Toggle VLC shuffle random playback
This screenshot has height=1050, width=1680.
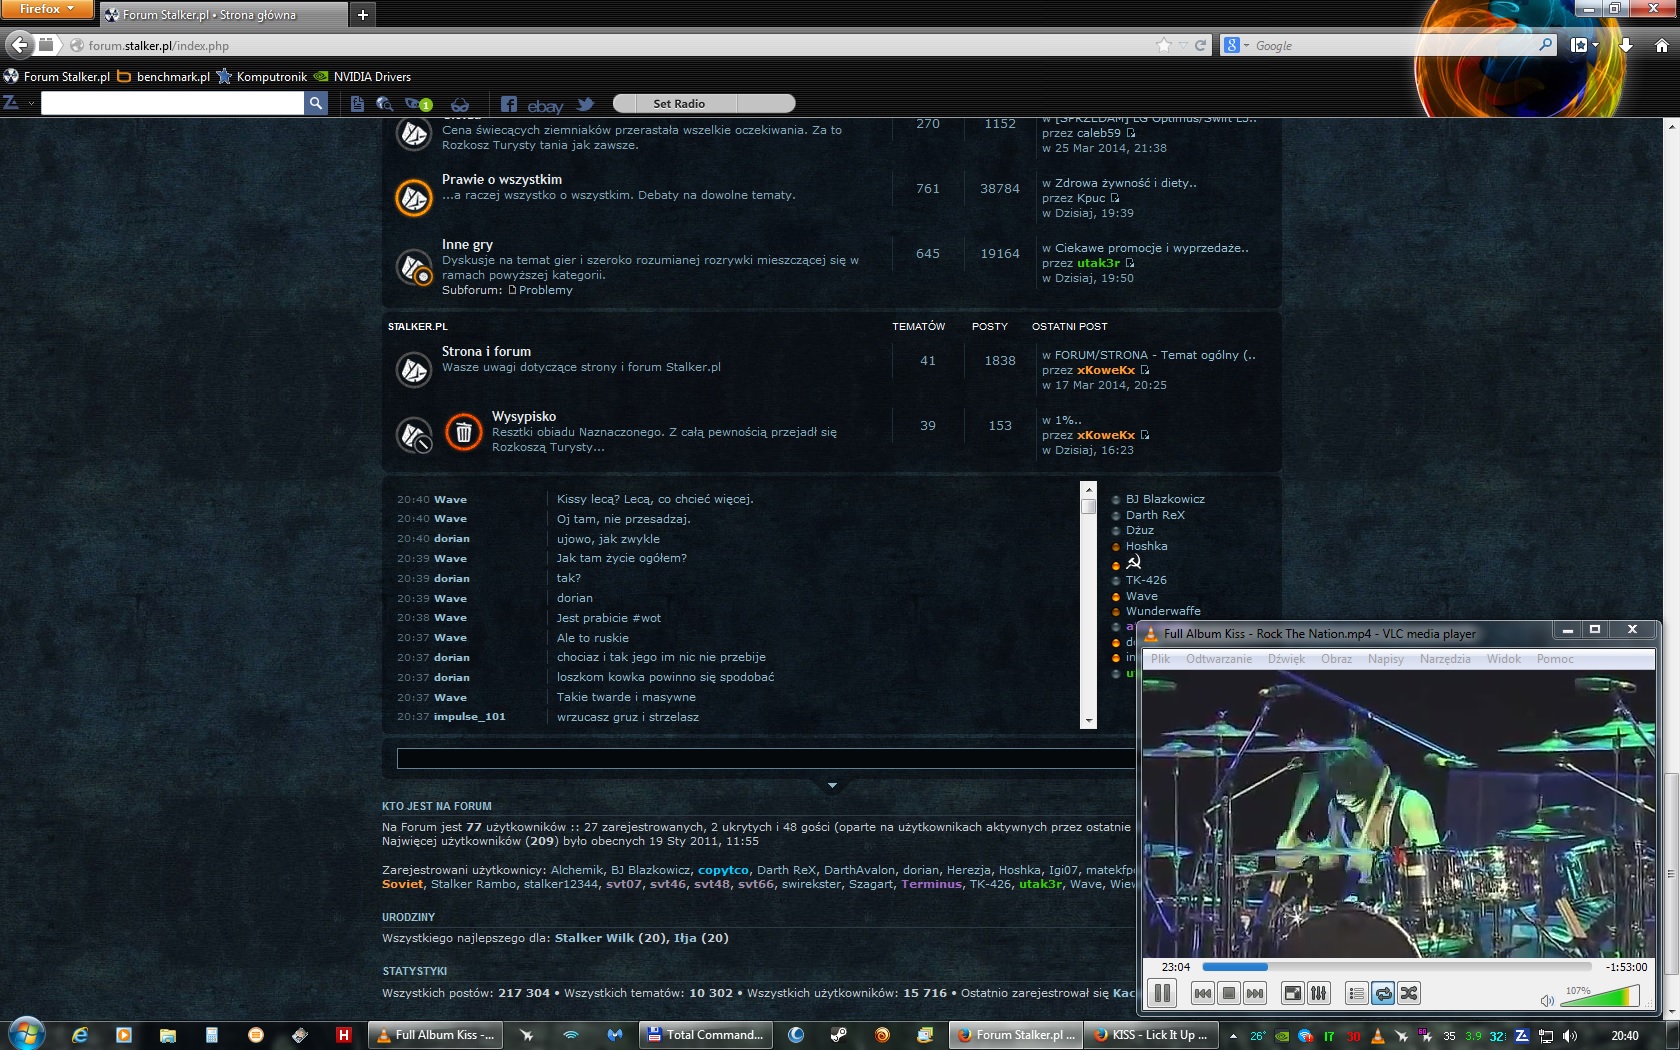point(1409,993)
